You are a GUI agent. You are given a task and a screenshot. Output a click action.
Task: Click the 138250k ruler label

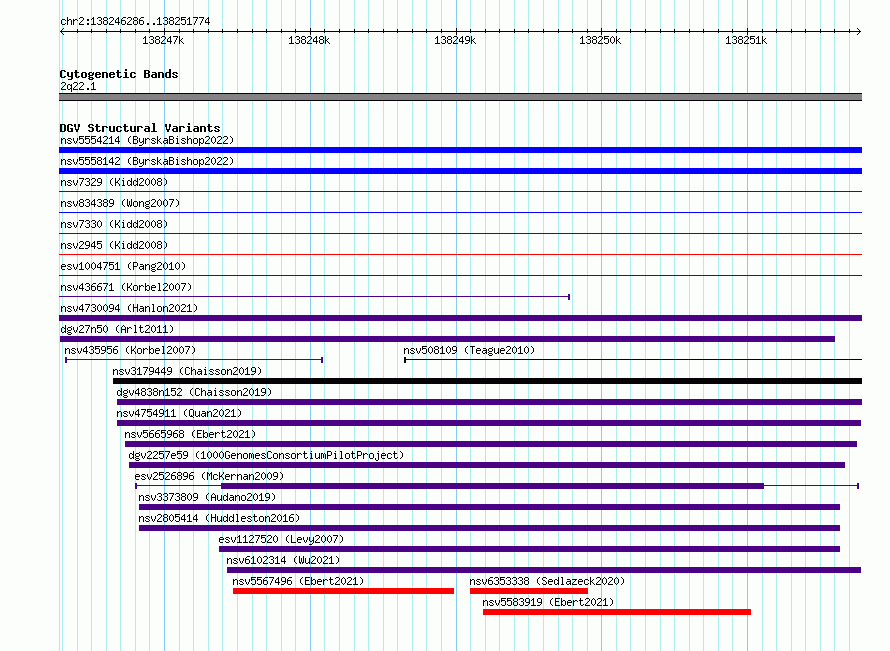pos(600,40)
